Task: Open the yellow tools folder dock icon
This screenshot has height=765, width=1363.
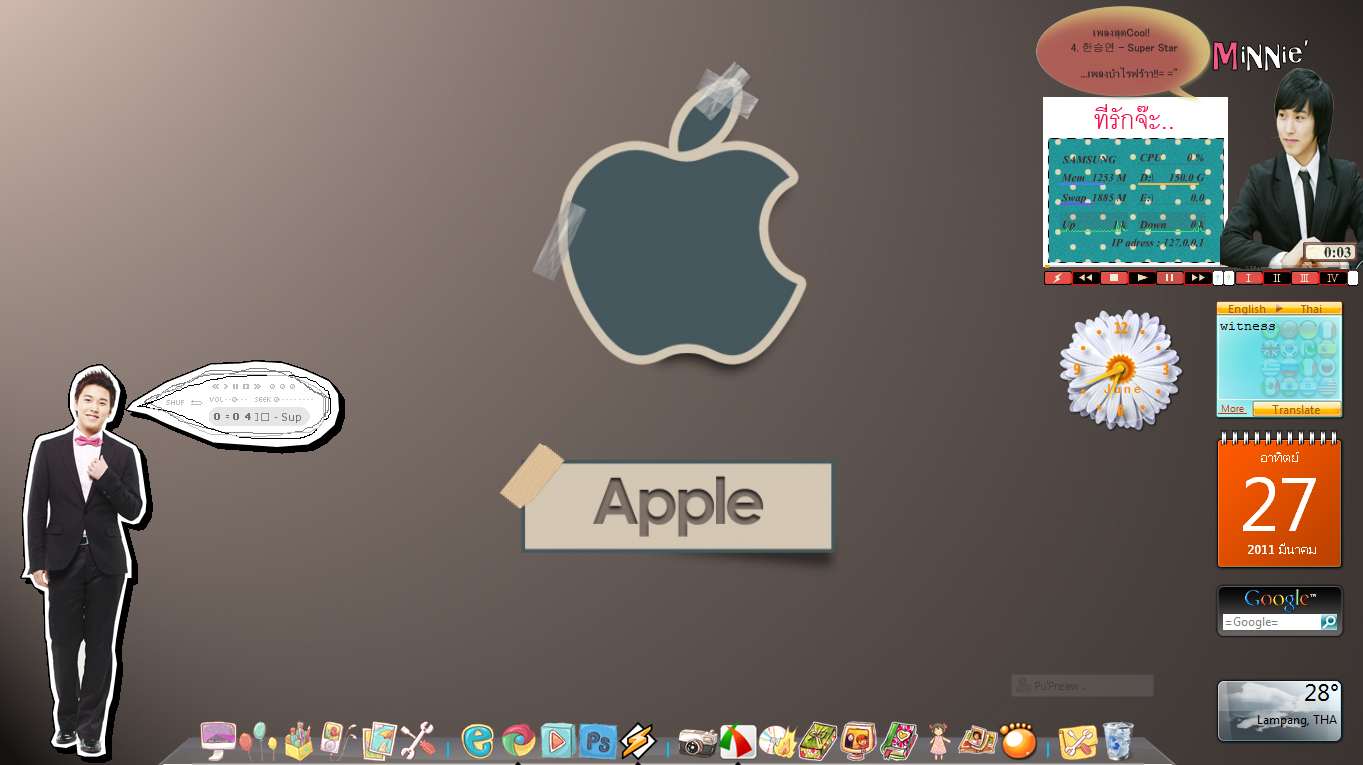Action: [1077, 741]
